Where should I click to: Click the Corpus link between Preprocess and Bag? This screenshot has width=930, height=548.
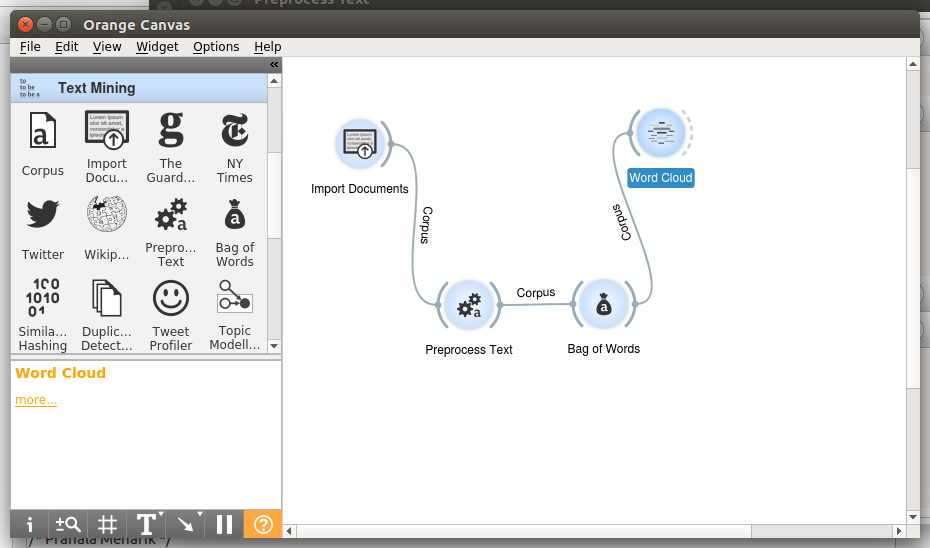[536, 293]
